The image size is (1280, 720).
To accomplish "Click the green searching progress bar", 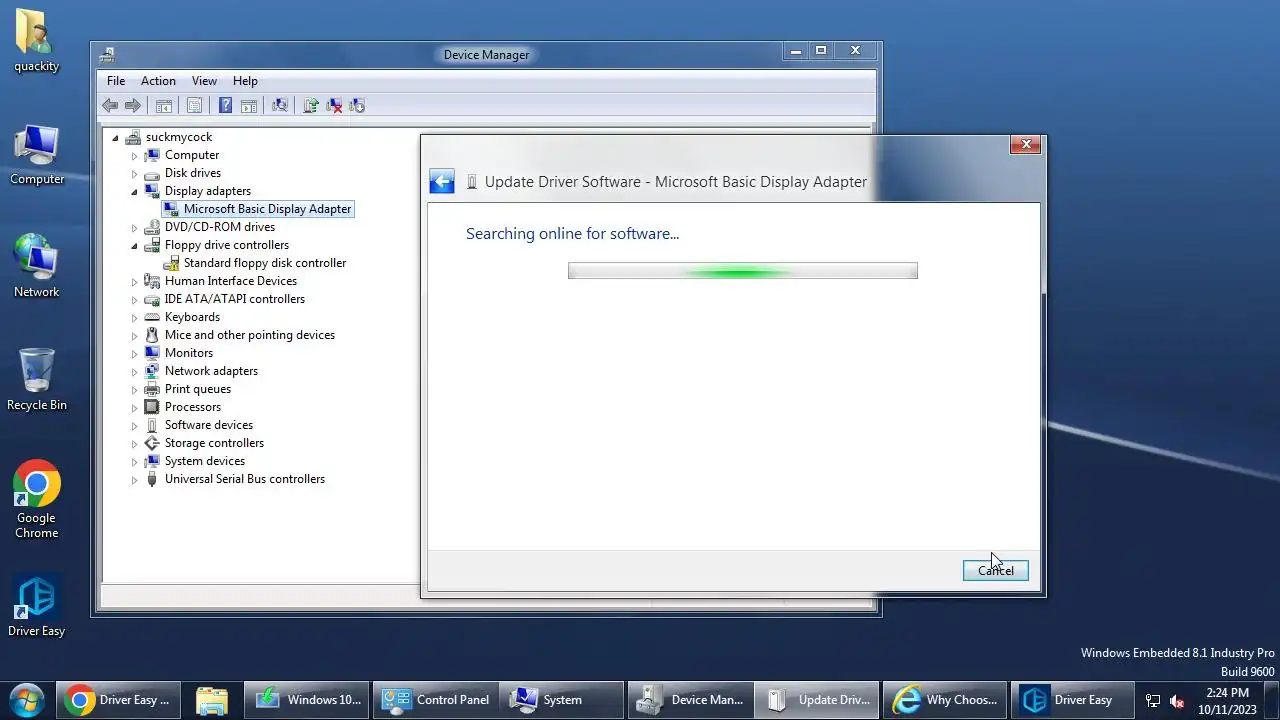I will click(742, 271).
